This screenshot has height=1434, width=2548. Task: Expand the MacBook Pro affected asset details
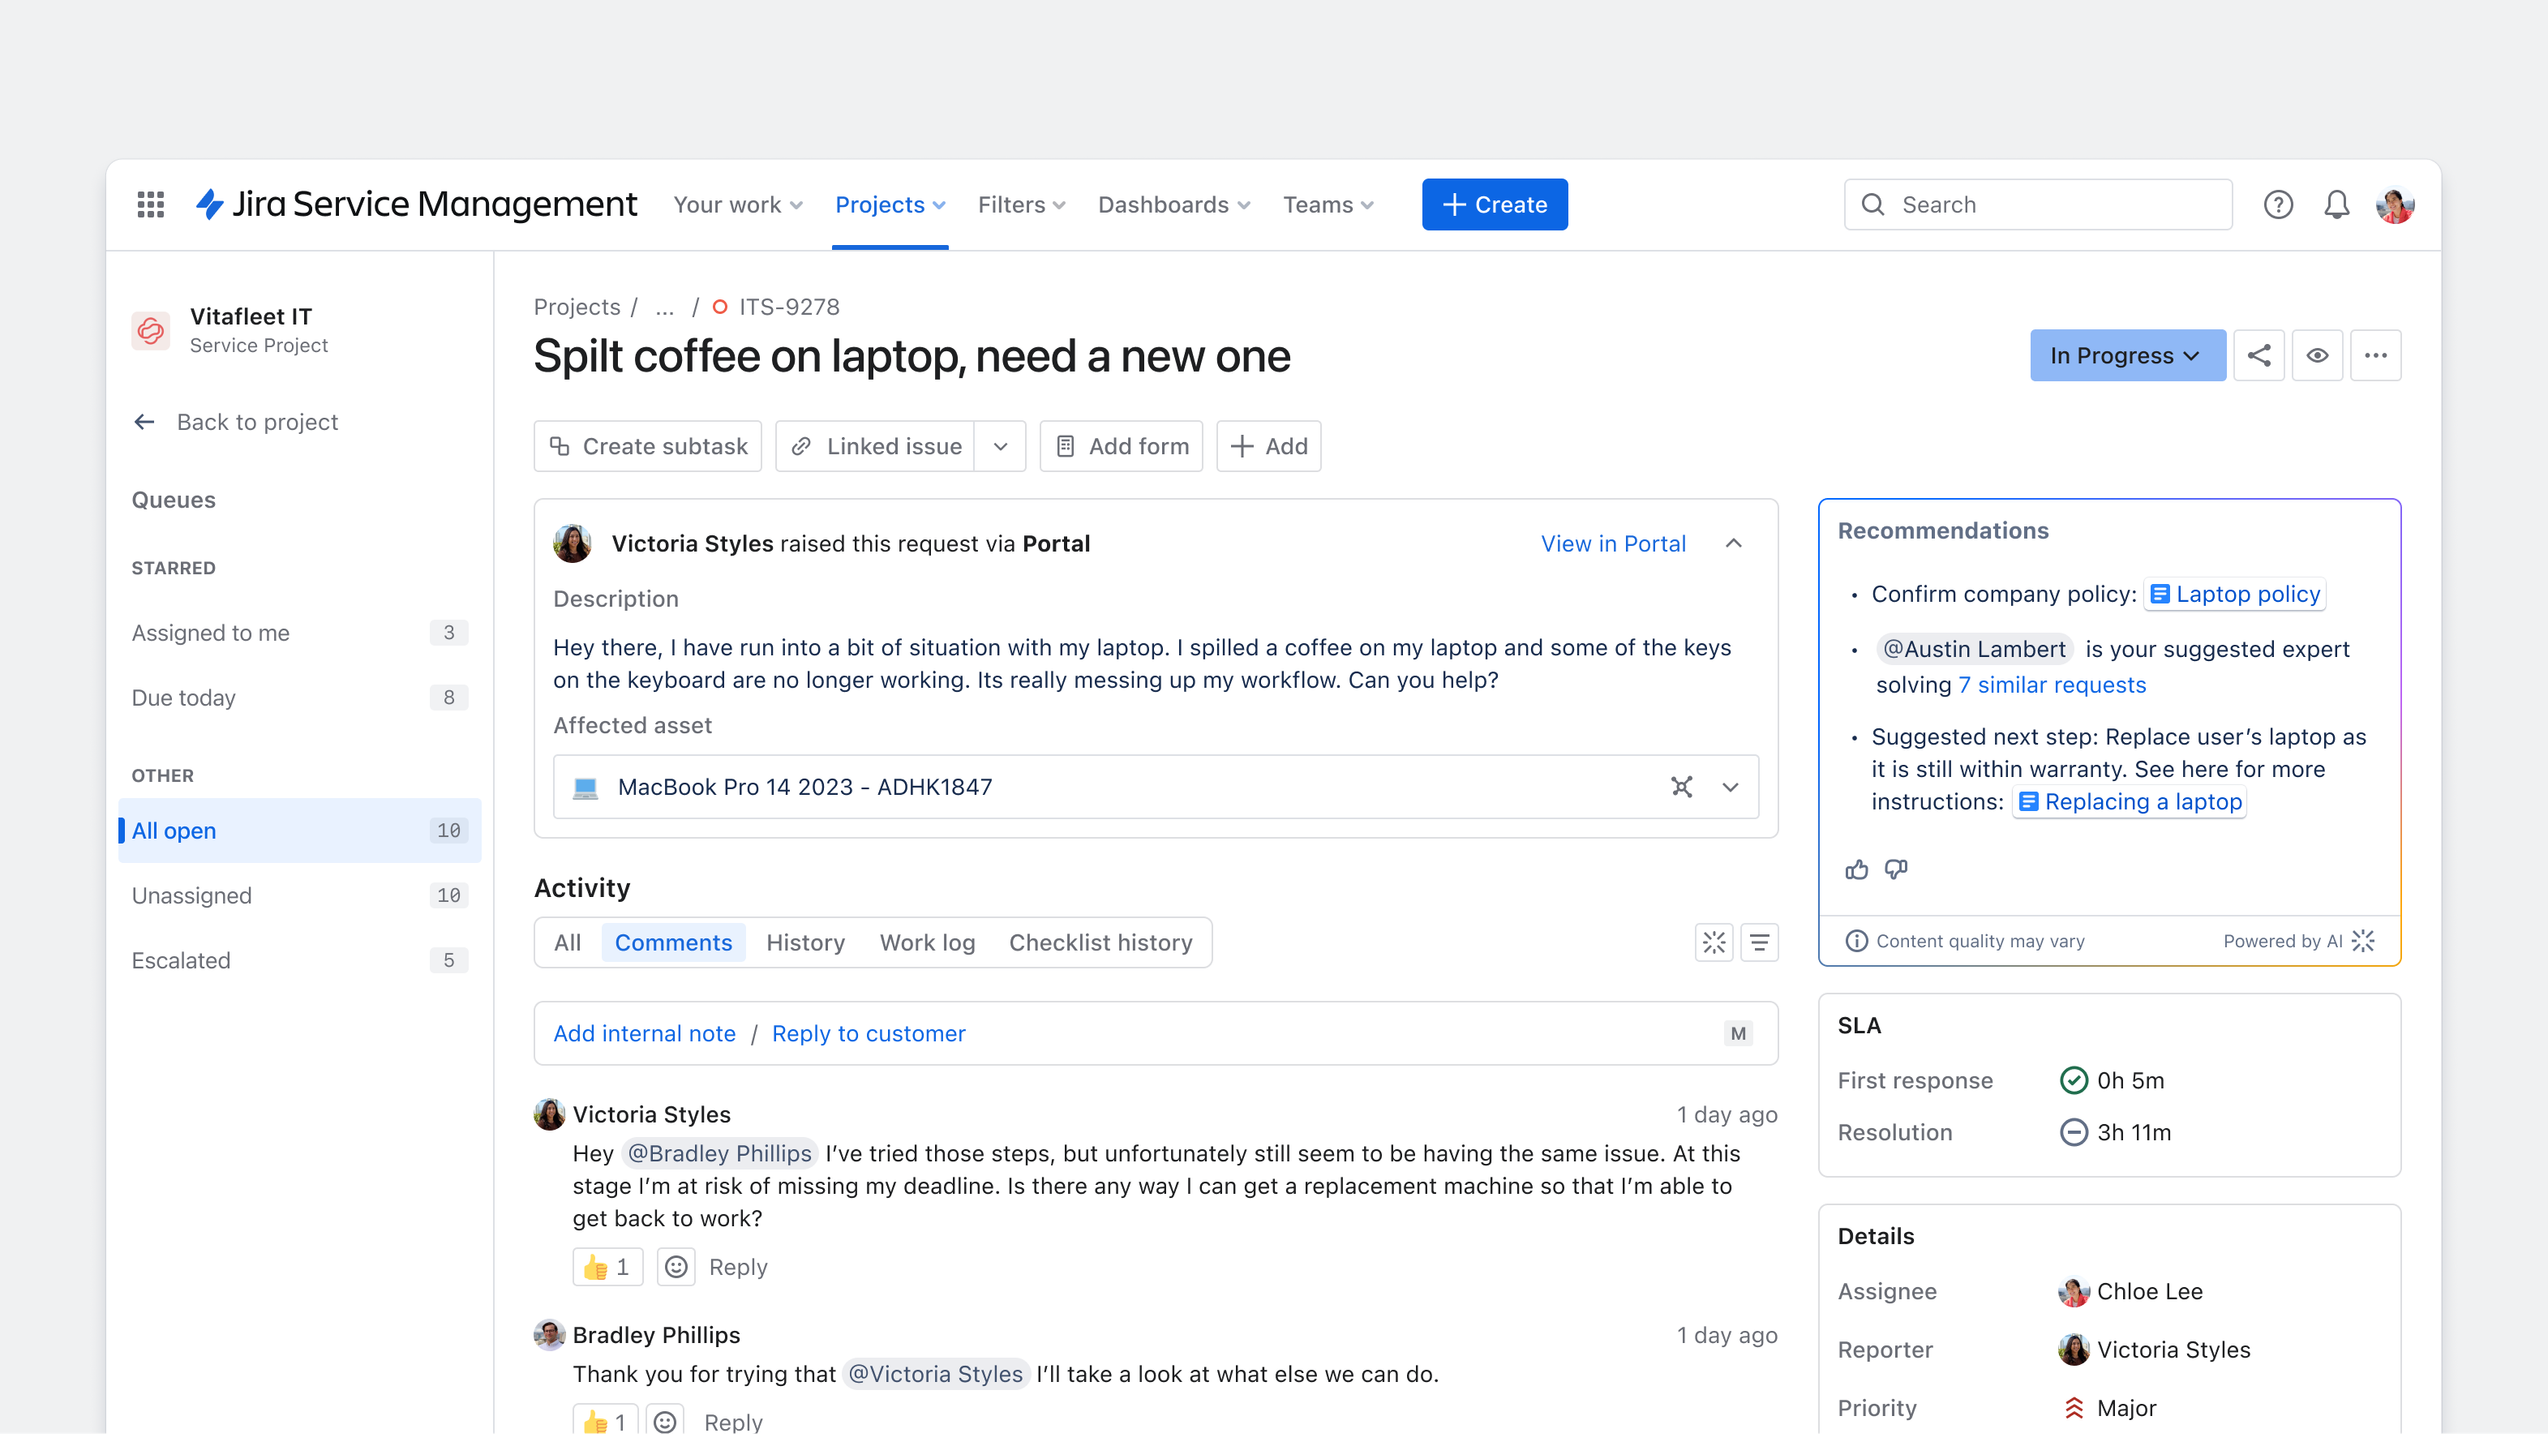1729,787
